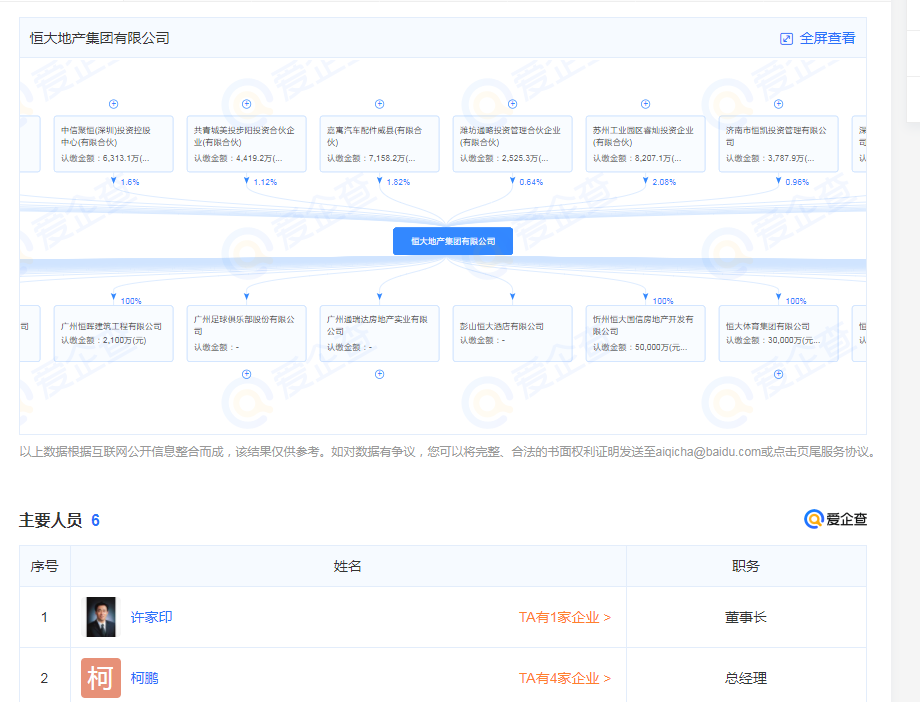Open 许家印 name link
The image size is (920, 702).
coord(152,617)
